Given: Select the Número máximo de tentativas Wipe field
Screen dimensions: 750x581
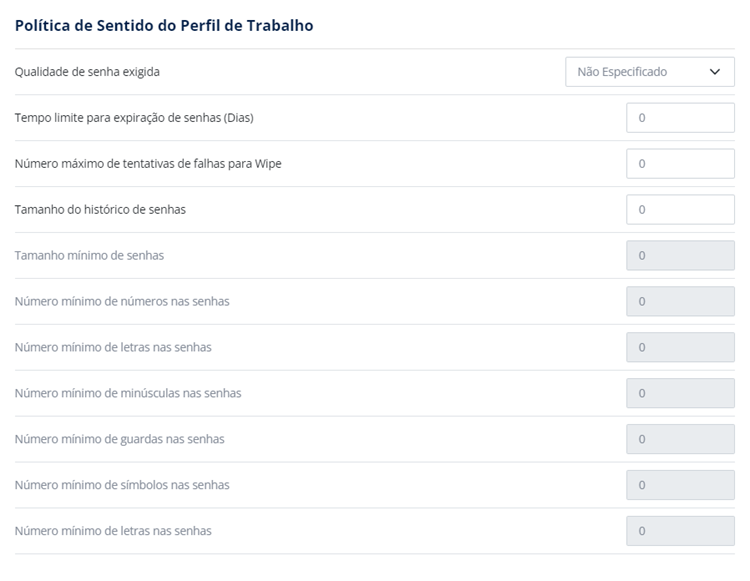Looking at the screenshot, I should coord(680,164).
